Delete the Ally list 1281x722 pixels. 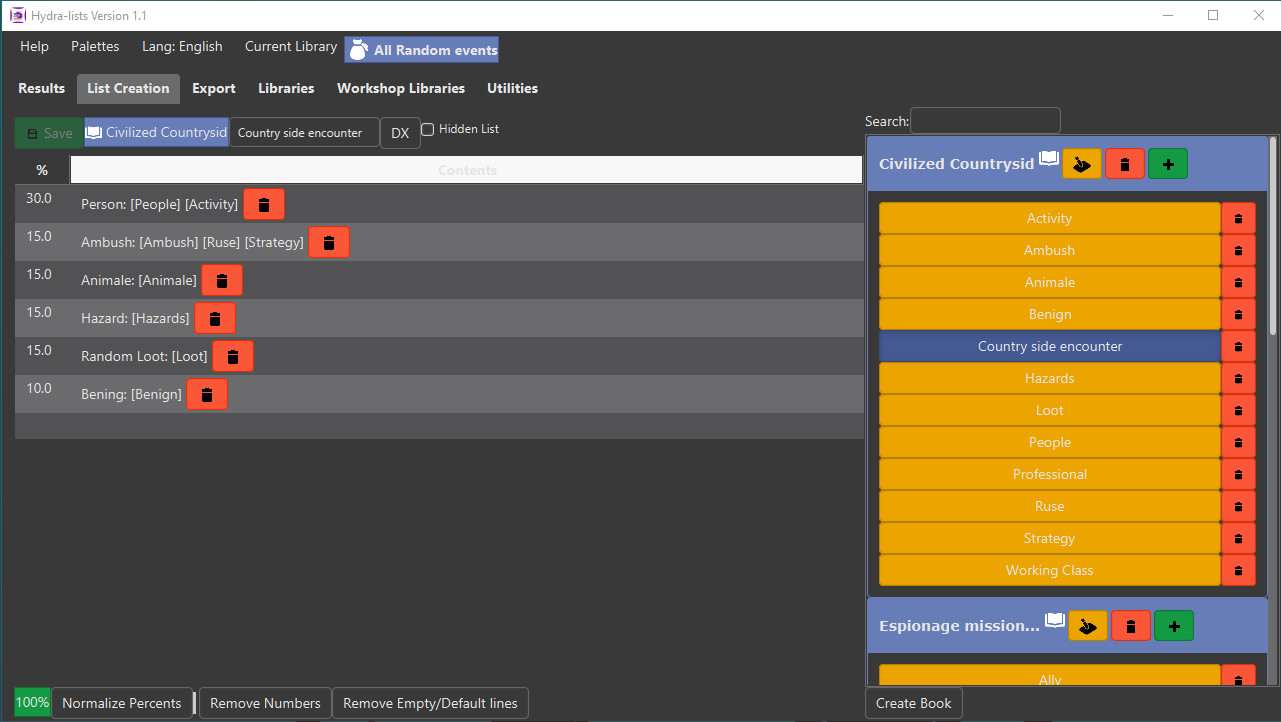coord(1238,676)
